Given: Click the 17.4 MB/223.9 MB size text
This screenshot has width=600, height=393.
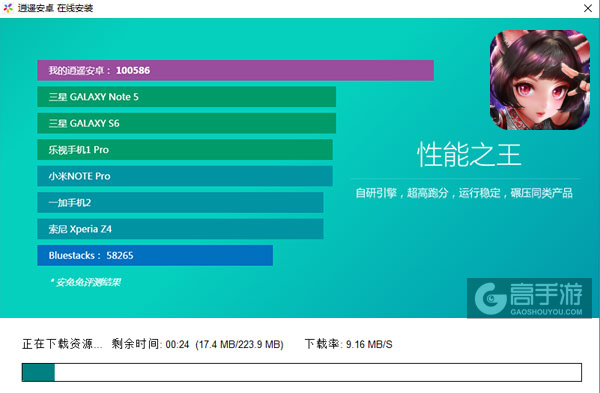Looking at the screenshot, I should (x=240, y=344).
